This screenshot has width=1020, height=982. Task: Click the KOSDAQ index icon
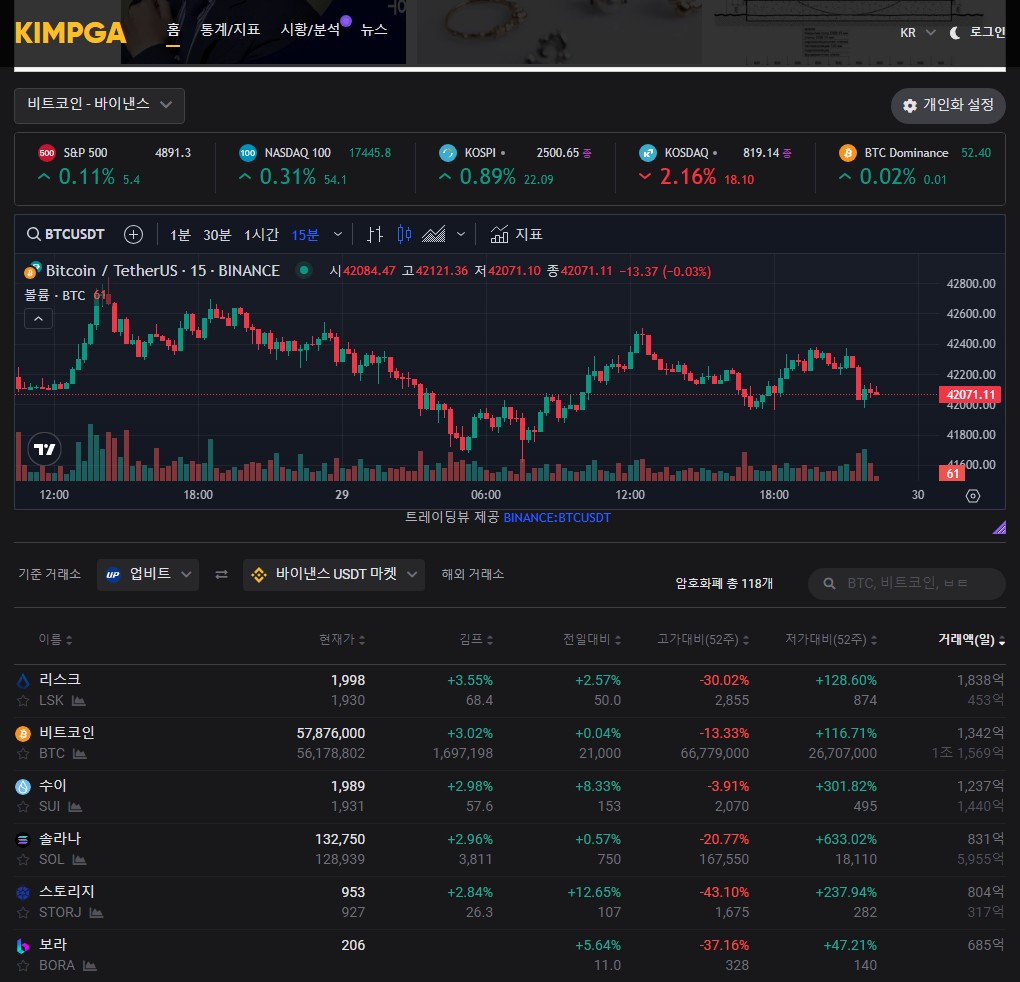tap(648, 153)
